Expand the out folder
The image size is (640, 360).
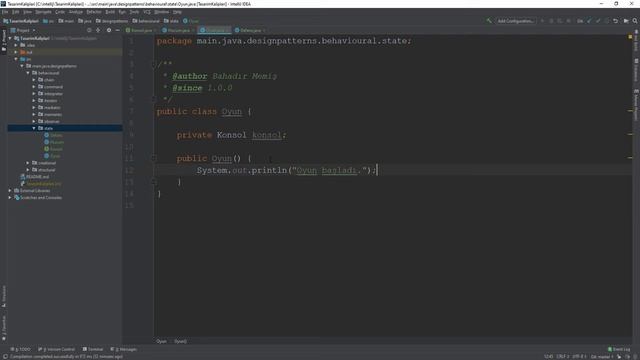[x=16, y=52]
